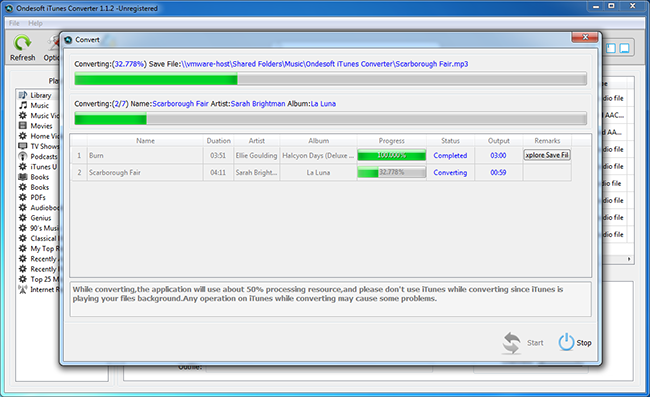The height and width of the screenshot is (397, 650).
Task: Click the Status column header
Action: pyautogui.click(x=450, y=141)
